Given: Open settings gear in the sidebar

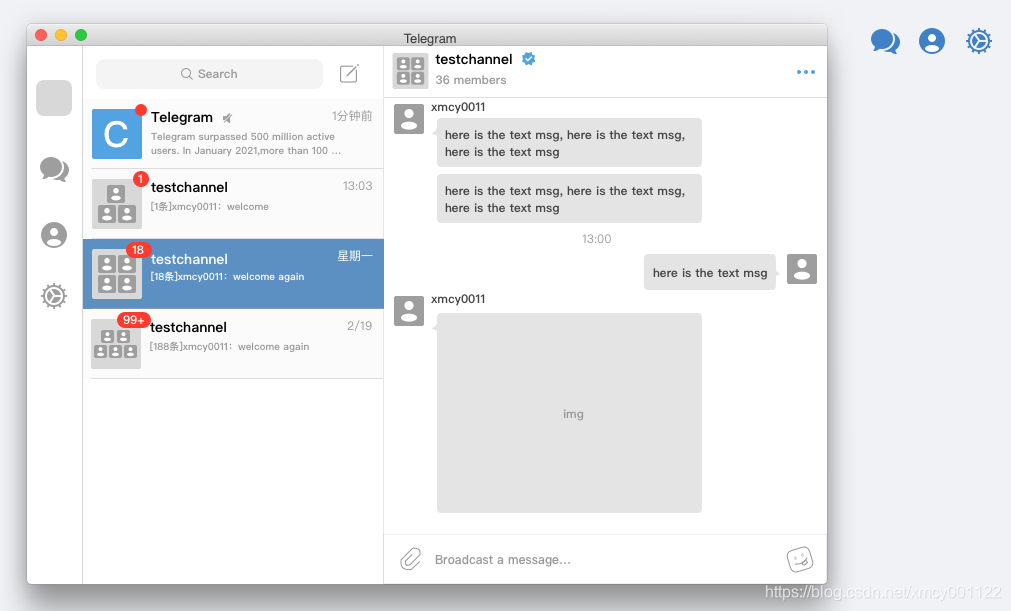Looking at the screenshot, I should [x=54, y=296].
